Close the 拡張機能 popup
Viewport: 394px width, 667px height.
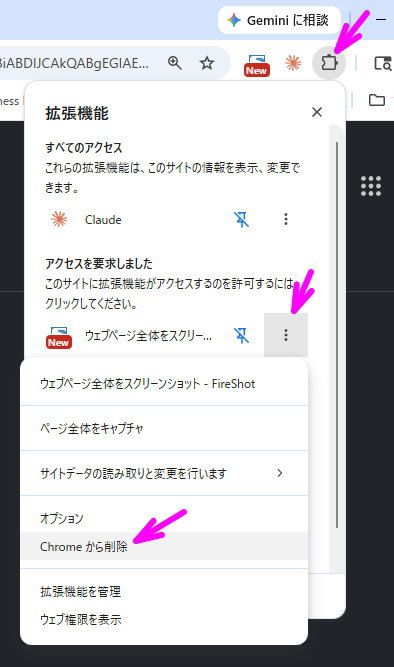317,112
